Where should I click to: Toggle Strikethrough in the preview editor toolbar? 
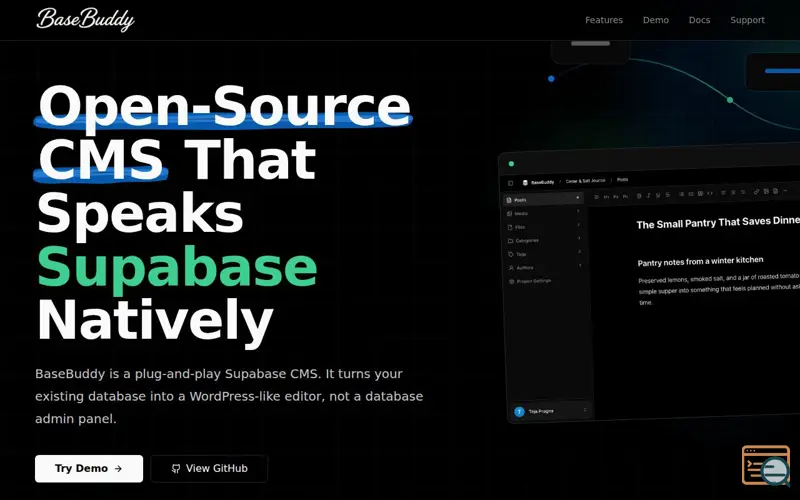tap(667, 194)
